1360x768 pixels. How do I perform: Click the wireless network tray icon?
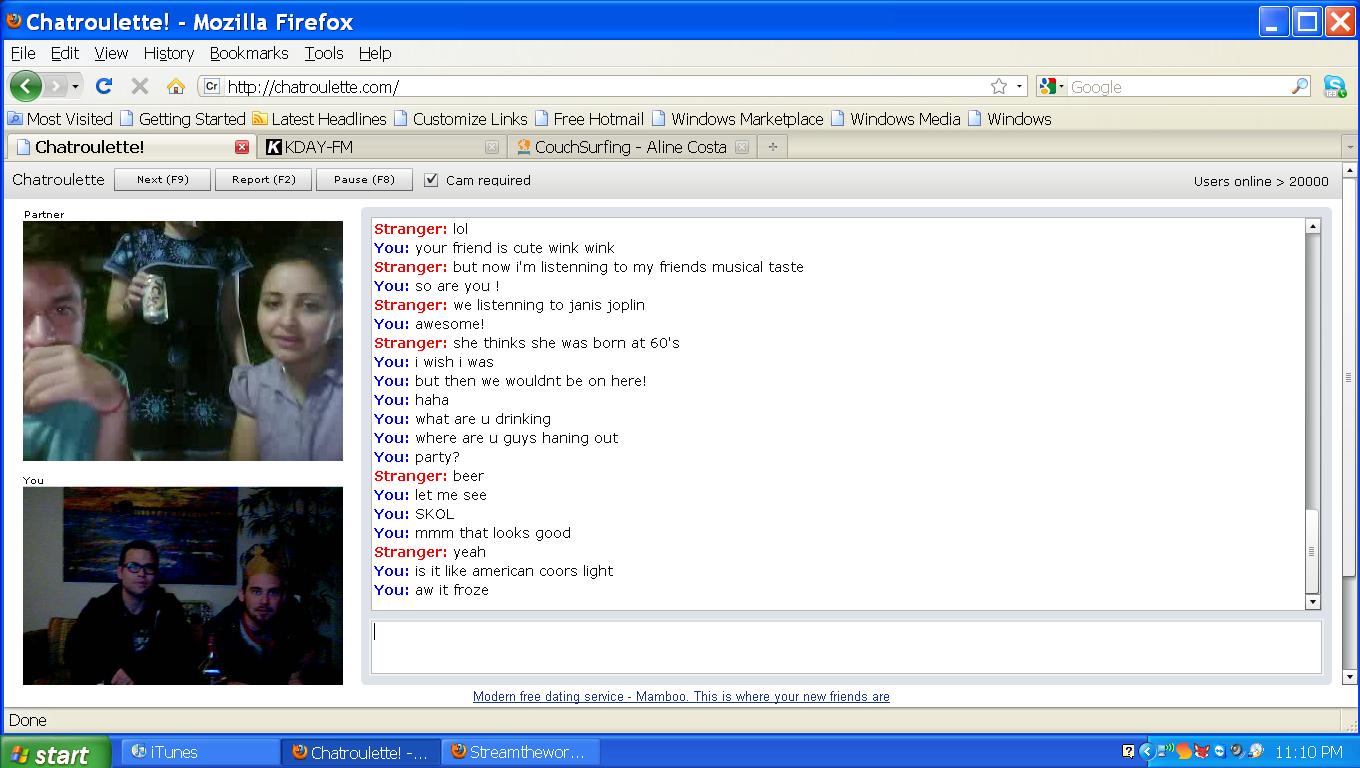1166,751
